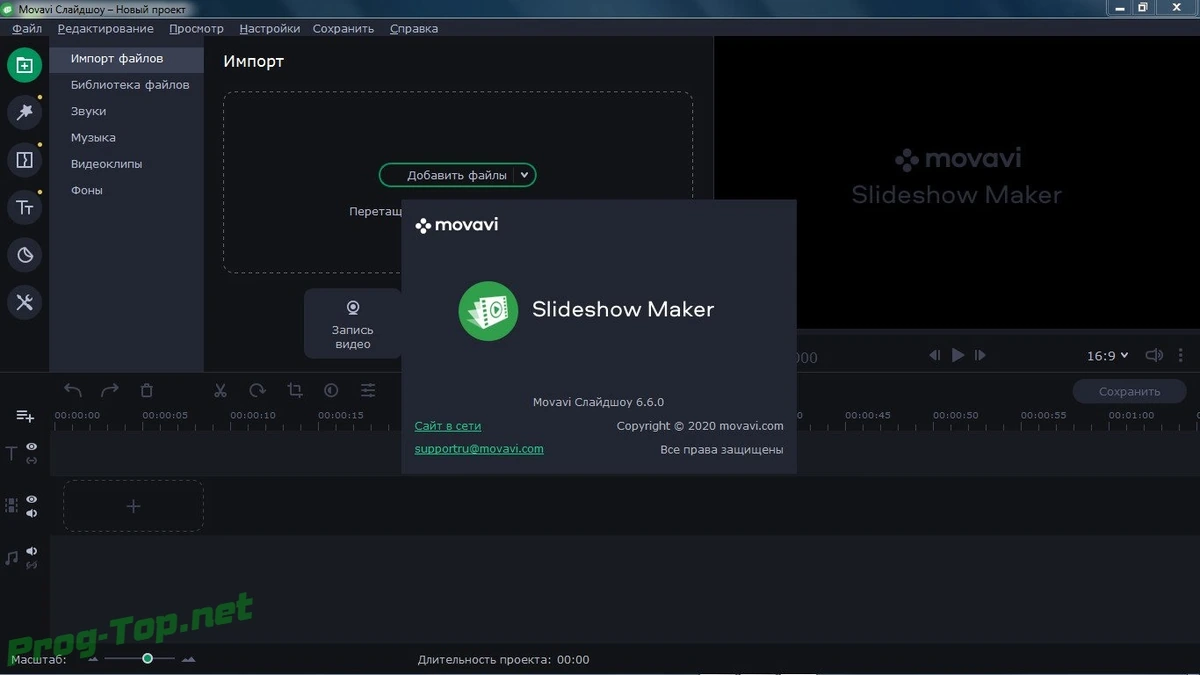1200x675 pixels.
Task: Click the plus placeholder on video track
Action: coord(133,506)
